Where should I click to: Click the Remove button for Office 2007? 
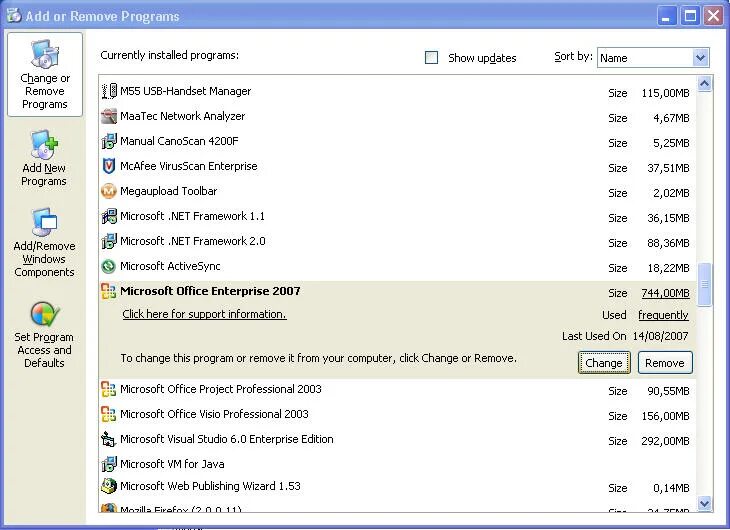tap(665, 363)
